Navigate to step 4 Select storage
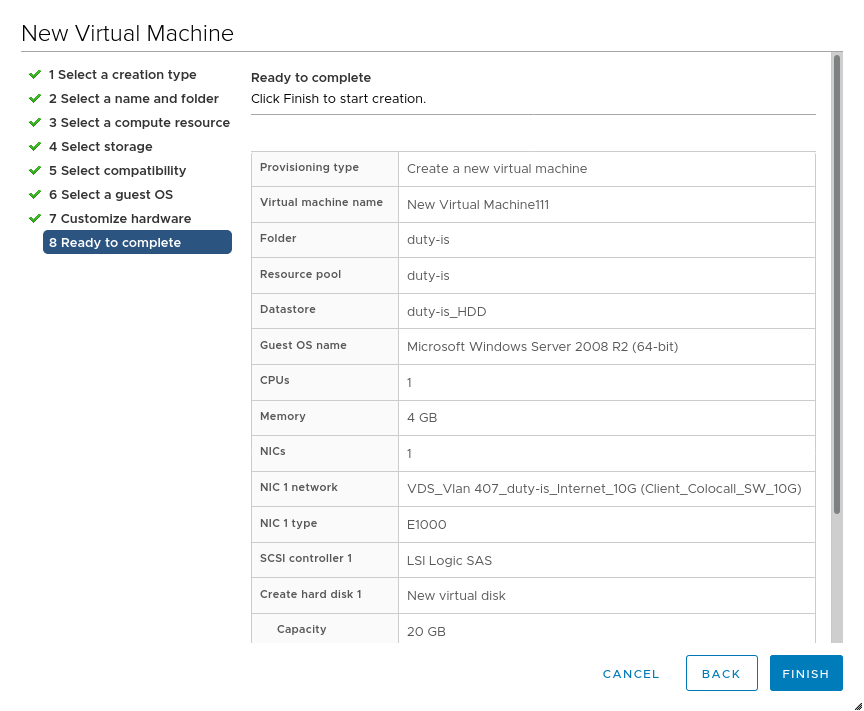The height and width of the screenshot is (711, 864). (x=100, y=147)
